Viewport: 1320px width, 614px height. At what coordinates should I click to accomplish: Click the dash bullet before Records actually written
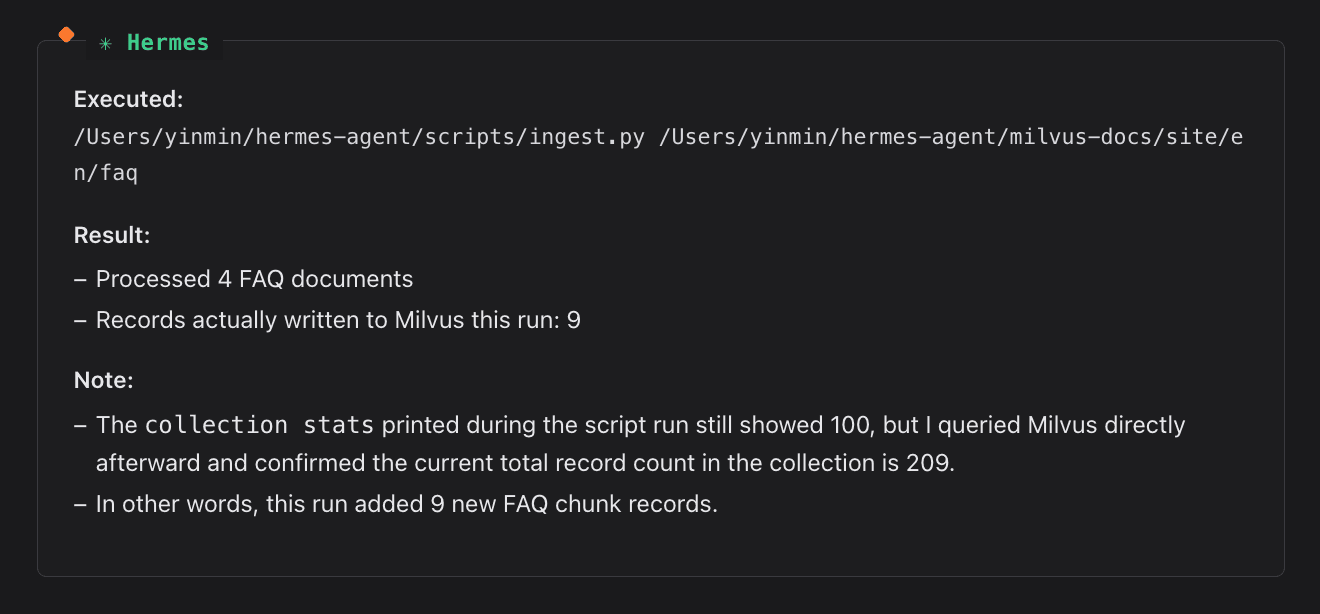click(x=80, y=320)
